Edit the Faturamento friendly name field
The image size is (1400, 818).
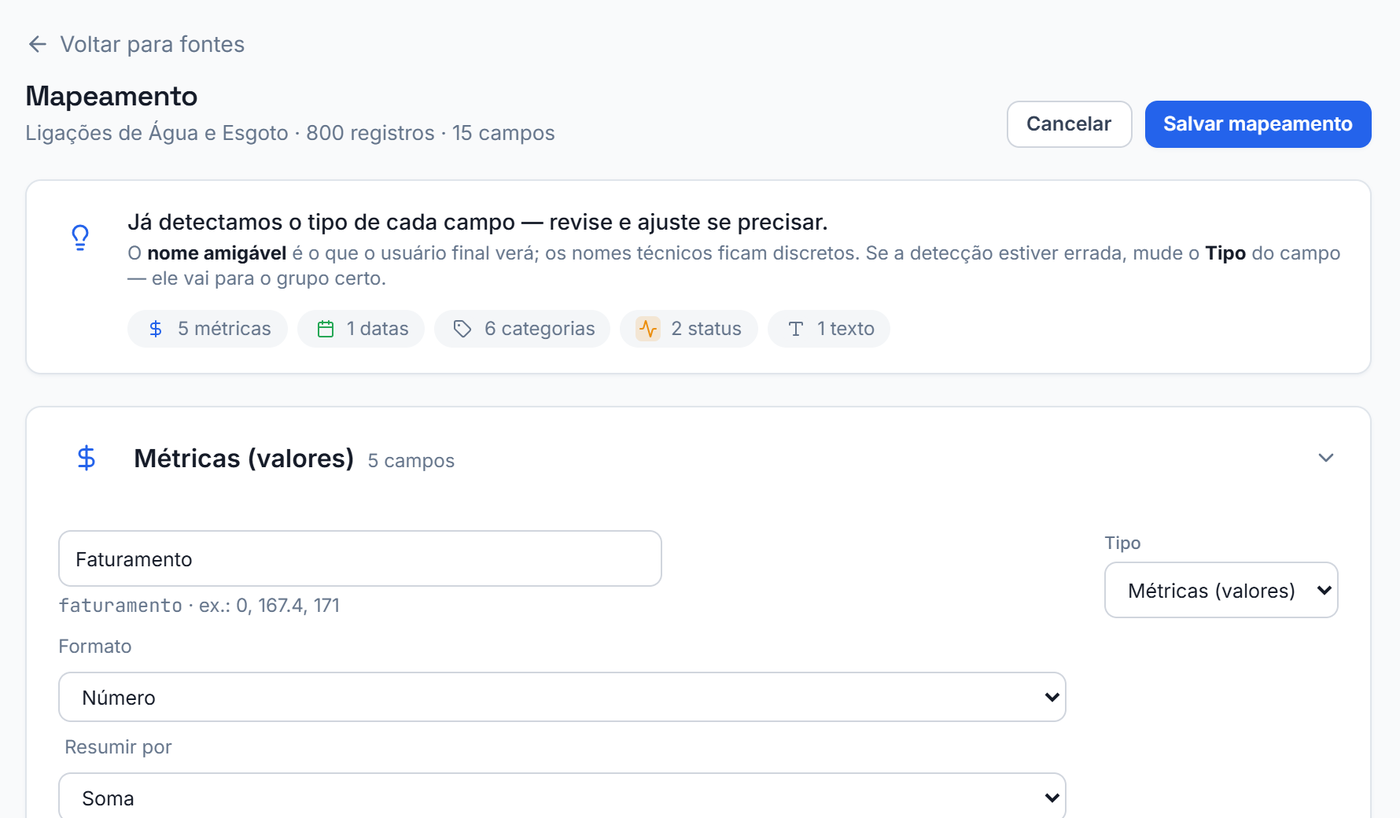tap(360, 558)
